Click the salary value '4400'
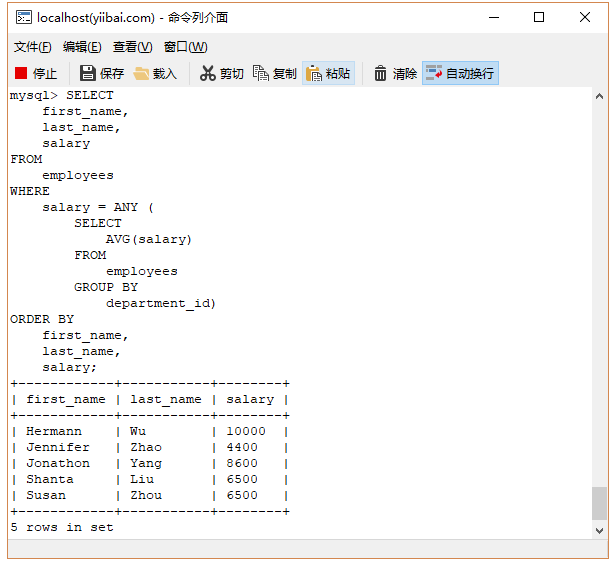This screenshot has width=616, height=564. (242, 447)
